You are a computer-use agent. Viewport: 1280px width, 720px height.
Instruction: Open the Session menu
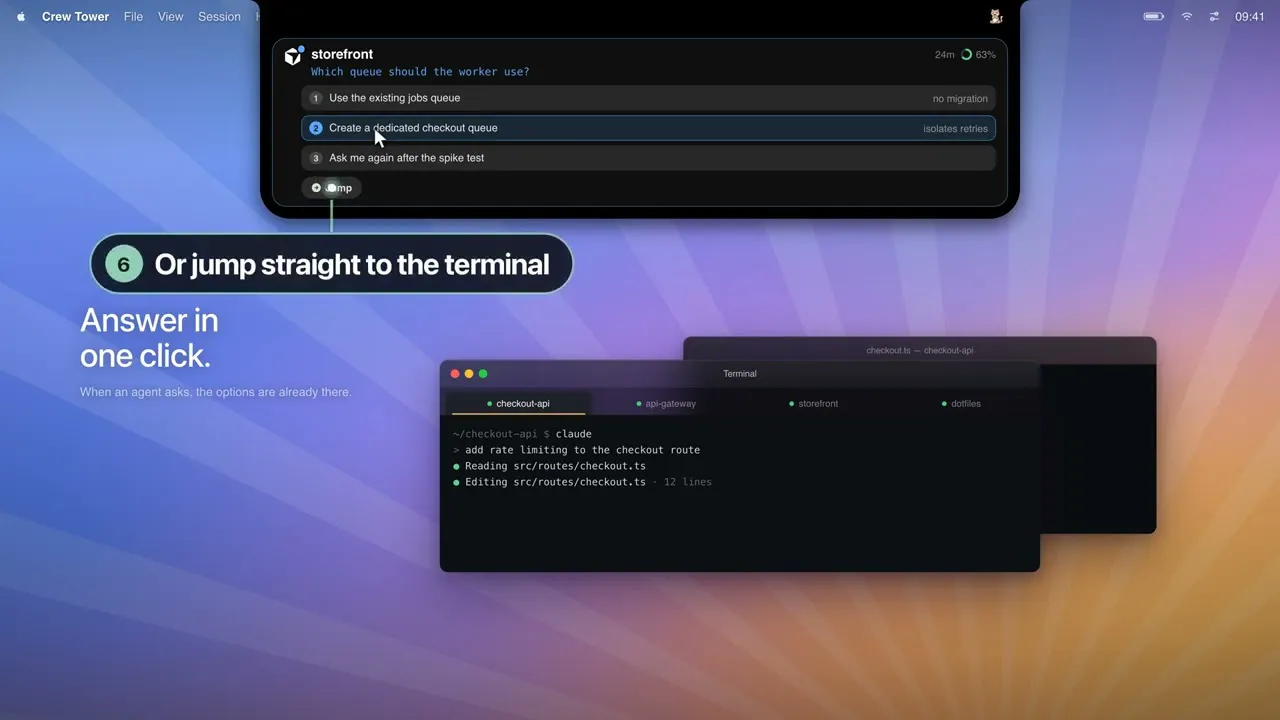pyautogui.click(x=219, y=16)
